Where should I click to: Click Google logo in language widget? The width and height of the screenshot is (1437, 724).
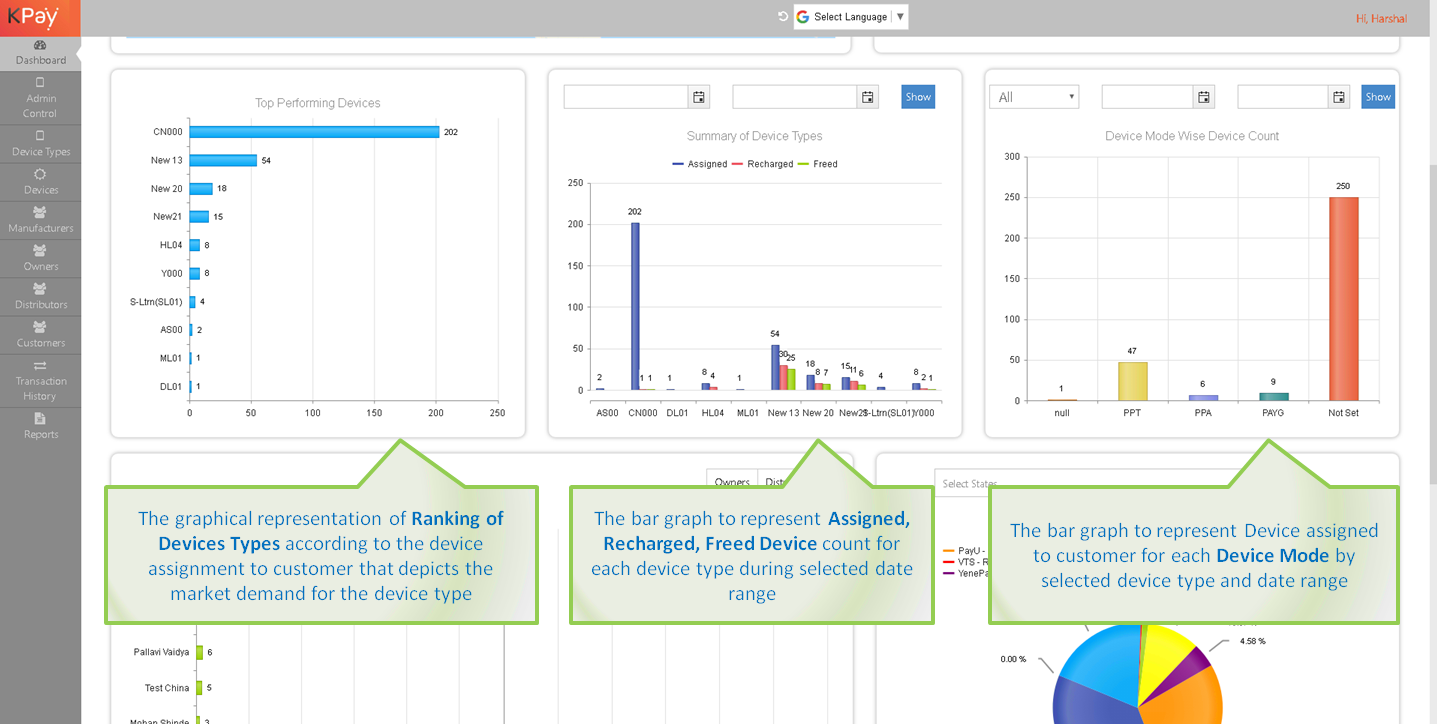803,17
